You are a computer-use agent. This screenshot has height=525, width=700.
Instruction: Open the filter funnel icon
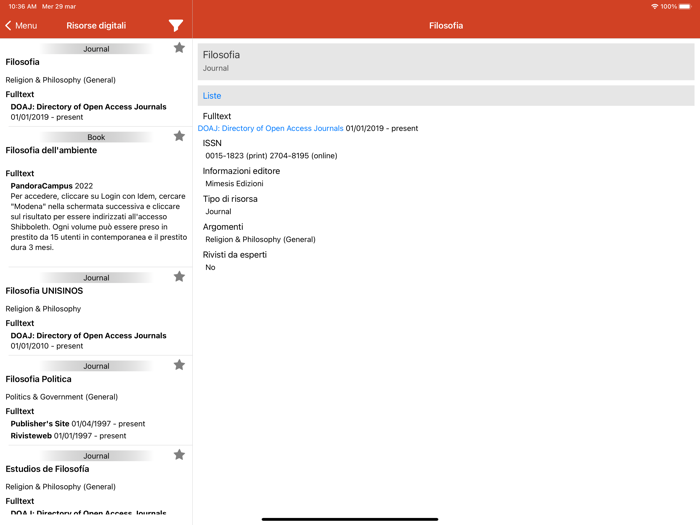(x=176, y=25)
